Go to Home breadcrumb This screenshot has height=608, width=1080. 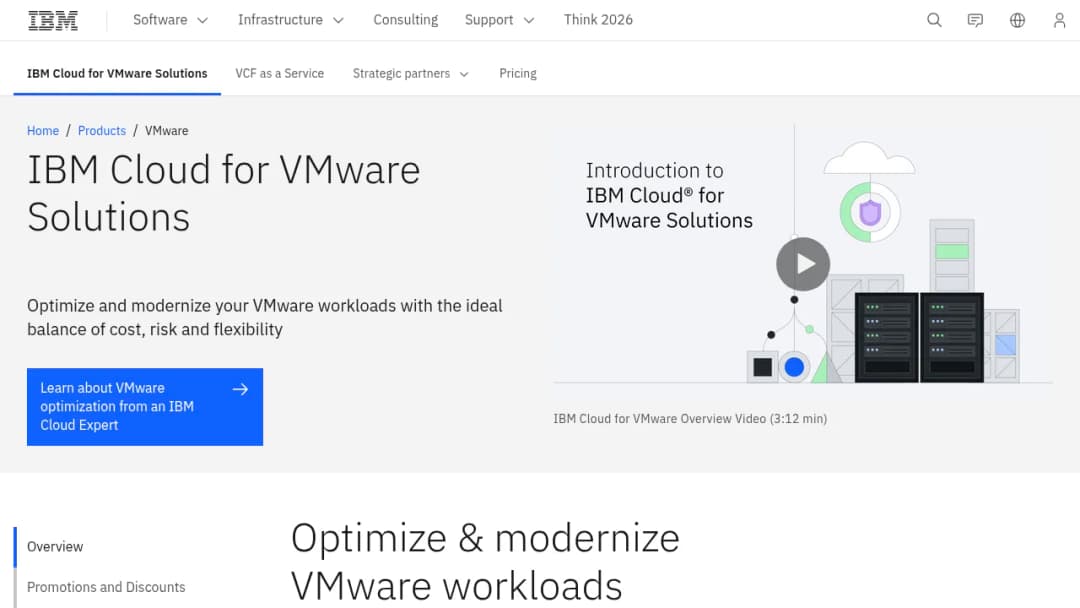tap(43, 131)
